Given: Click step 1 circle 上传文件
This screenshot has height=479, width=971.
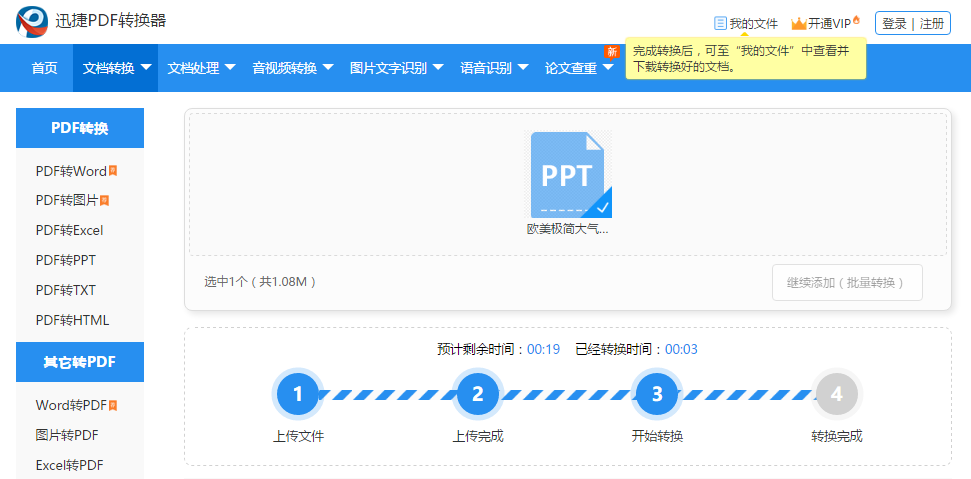Looking at the screenshot, I should tap(298, 394).
